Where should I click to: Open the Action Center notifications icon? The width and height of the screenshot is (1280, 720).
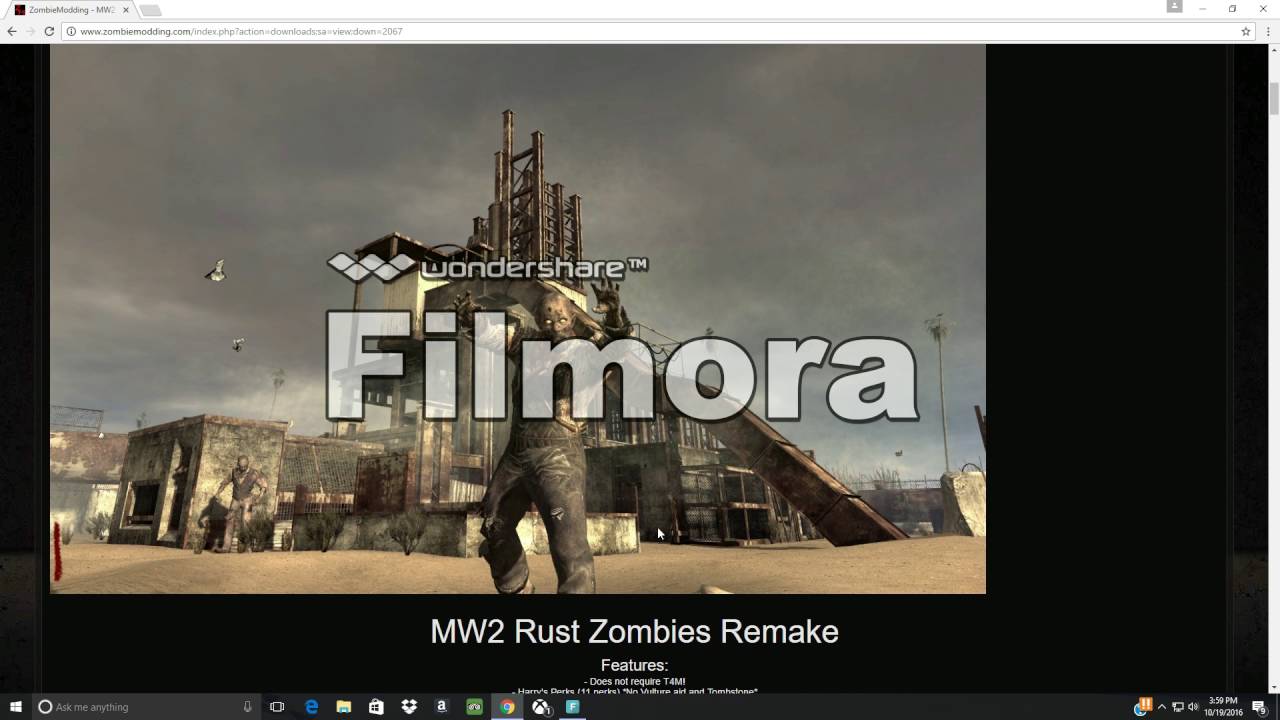pyautogui.click(x=1260, y=707)
